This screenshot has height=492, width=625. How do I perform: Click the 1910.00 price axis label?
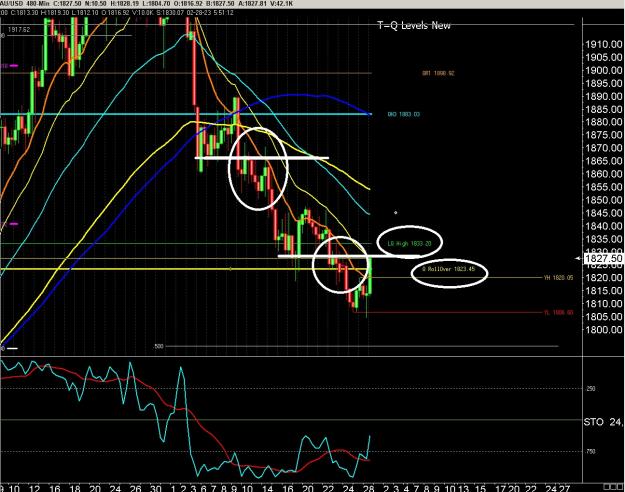(603, 44)
